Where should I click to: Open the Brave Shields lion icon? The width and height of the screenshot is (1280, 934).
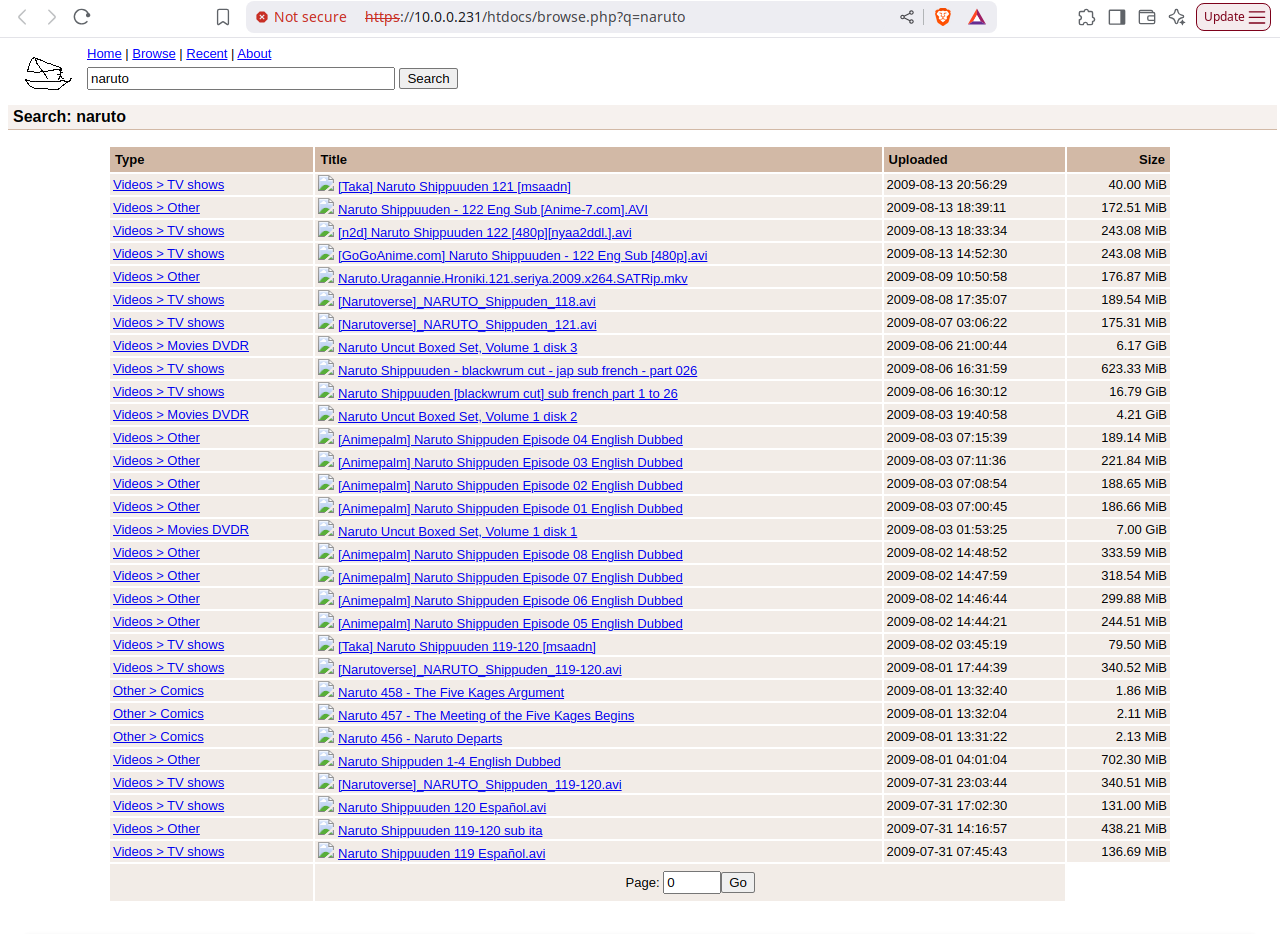click(x=942, y=17)
